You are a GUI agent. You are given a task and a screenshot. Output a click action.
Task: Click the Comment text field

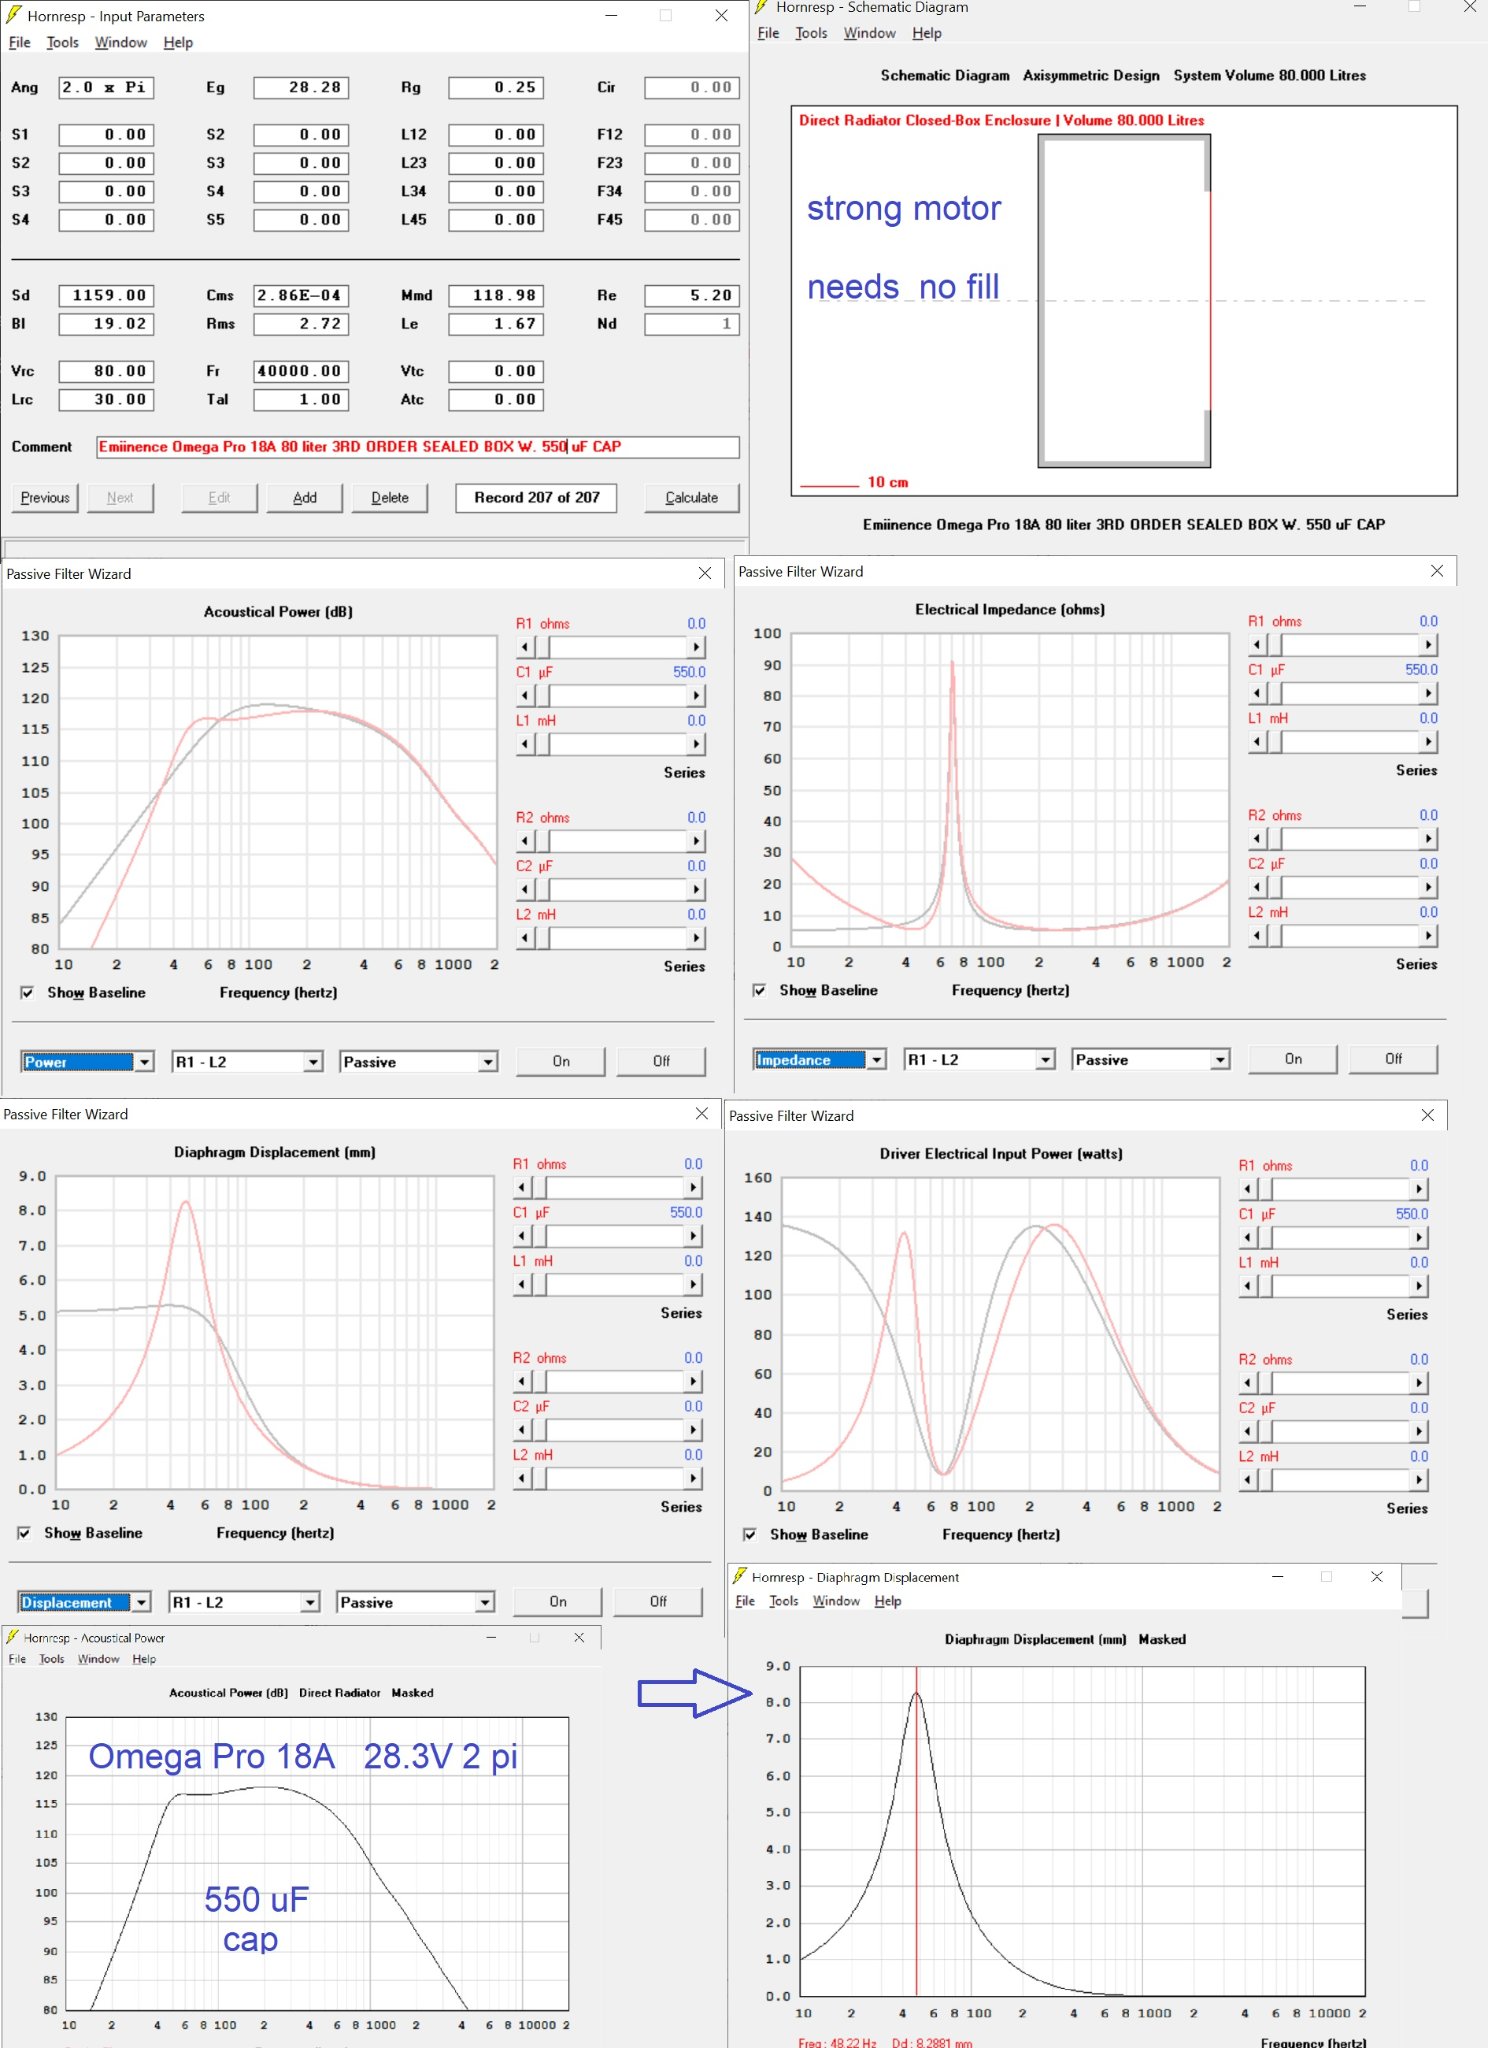coord(418,447)
